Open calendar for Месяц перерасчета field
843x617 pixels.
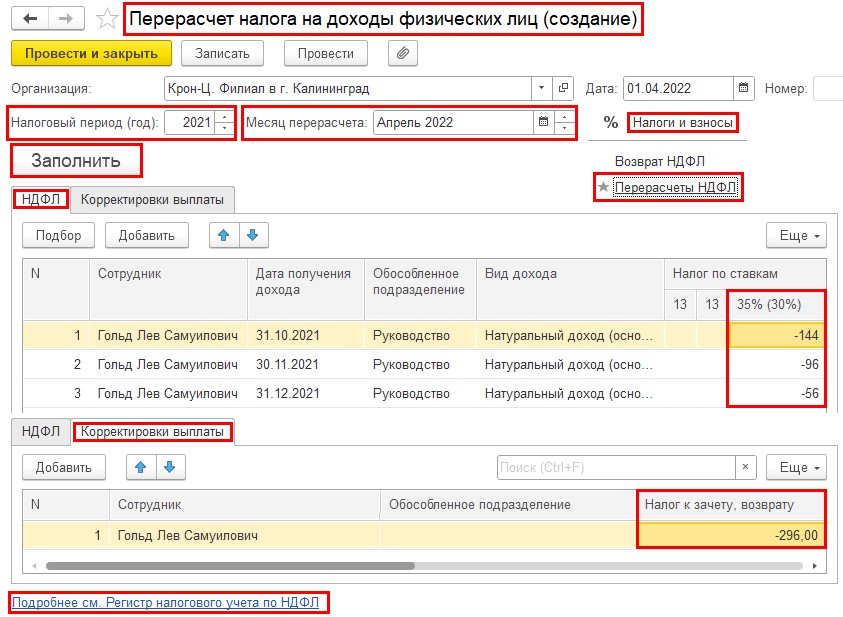click(544, 123)
